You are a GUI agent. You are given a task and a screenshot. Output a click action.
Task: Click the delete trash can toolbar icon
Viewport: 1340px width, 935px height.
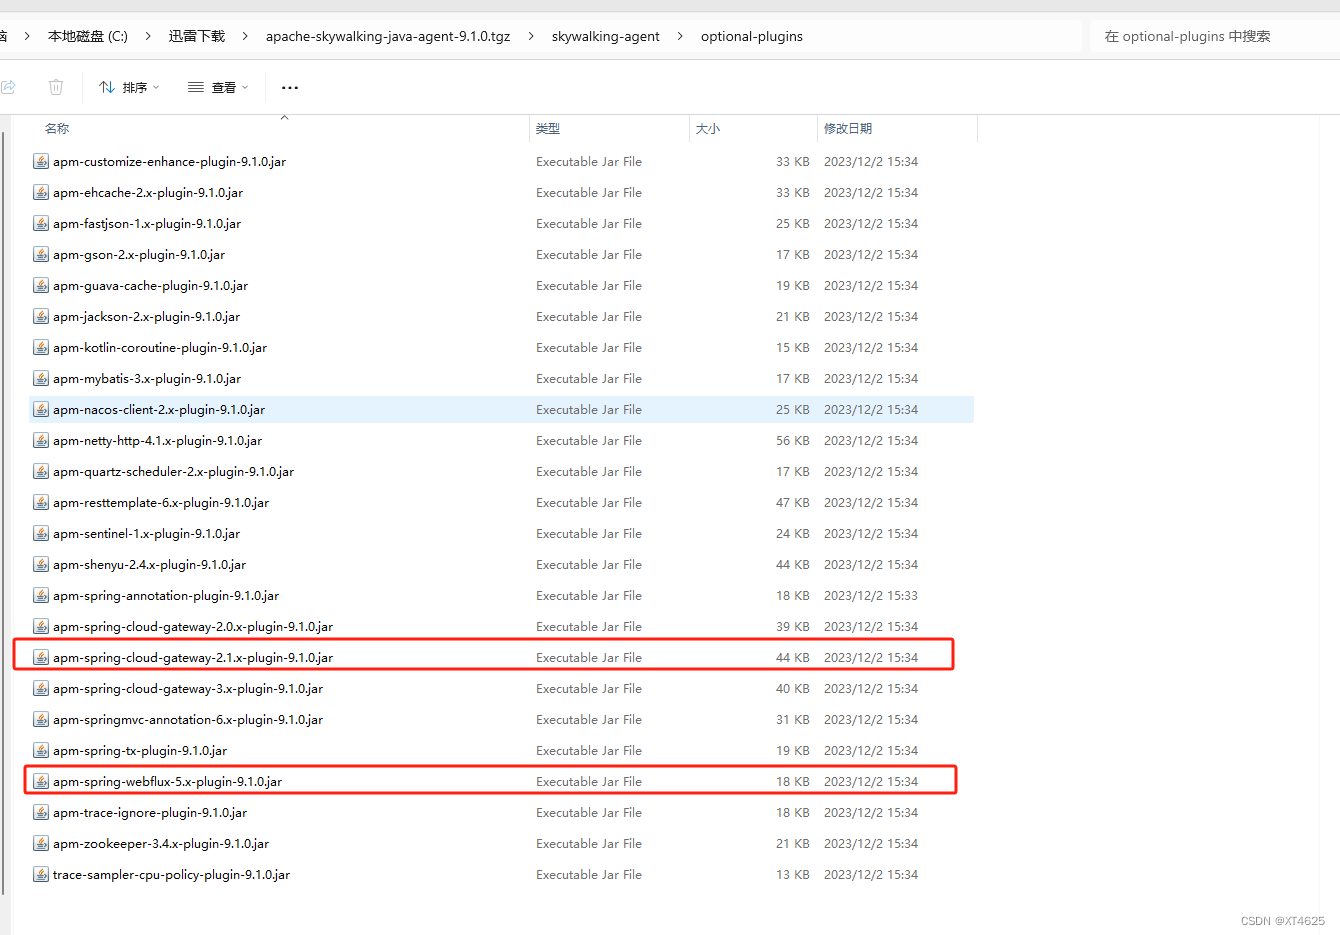(x=56, y=87)
